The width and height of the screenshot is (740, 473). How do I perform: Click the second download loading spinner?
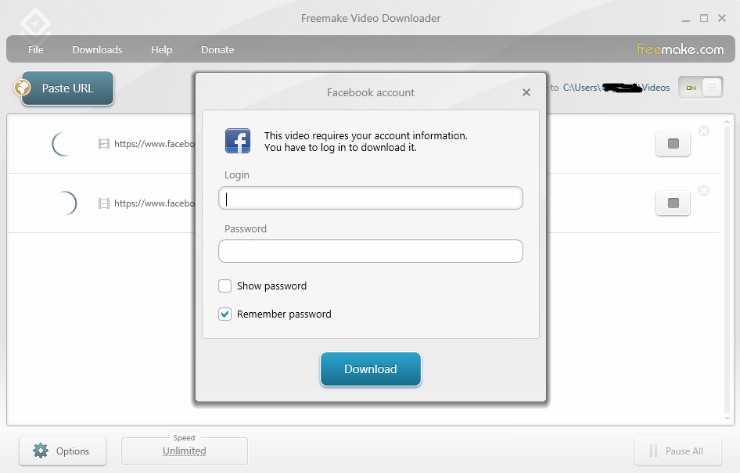67,203
